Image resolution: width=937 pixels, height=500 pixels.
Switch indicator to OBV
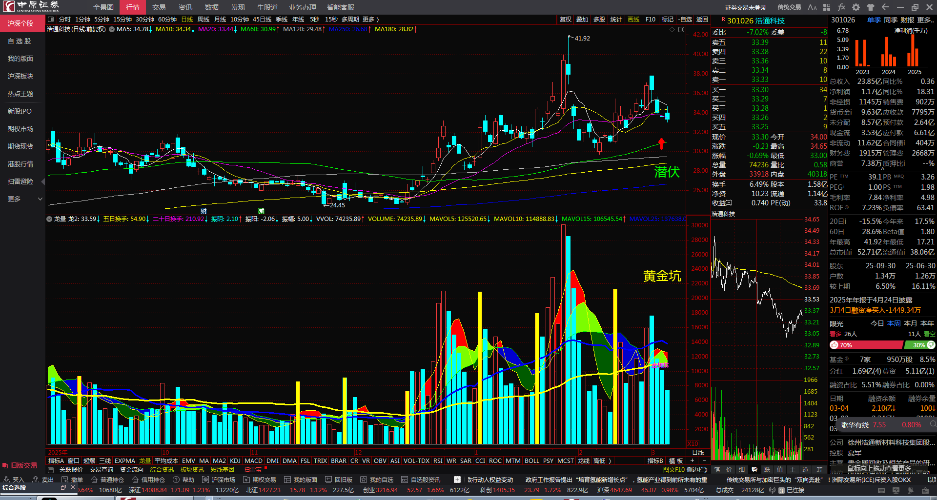[380, 461]
